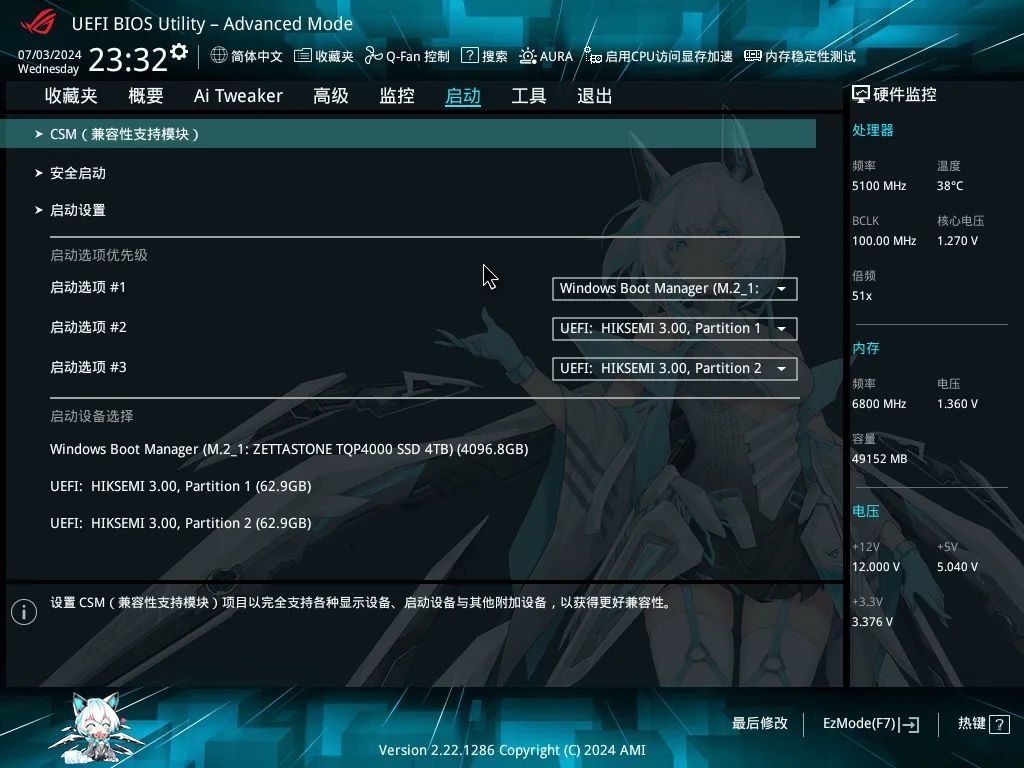This screenshot has width=1024, height=768.
Task: Click the 12.000 V reading
Action: point(876,567)
